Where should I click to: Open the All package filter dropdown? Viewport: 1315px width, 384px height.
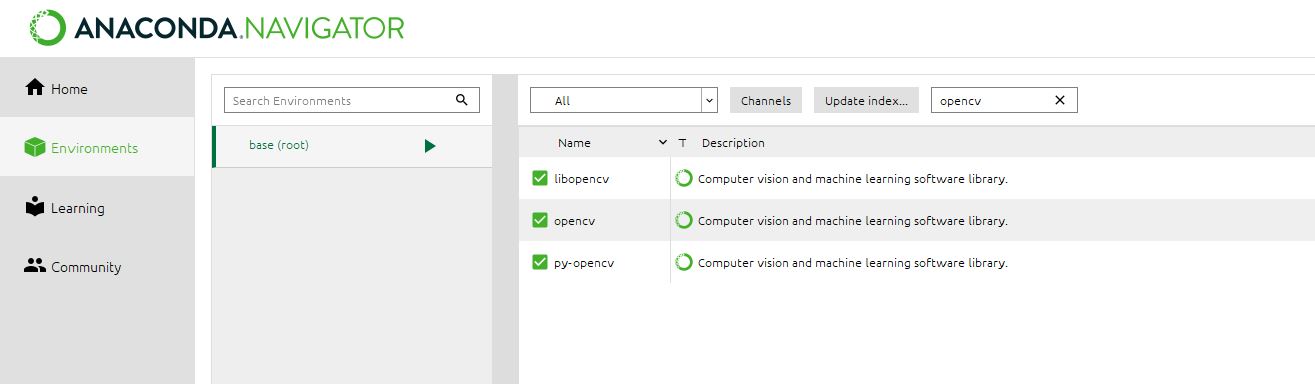(x=624, y=100)
